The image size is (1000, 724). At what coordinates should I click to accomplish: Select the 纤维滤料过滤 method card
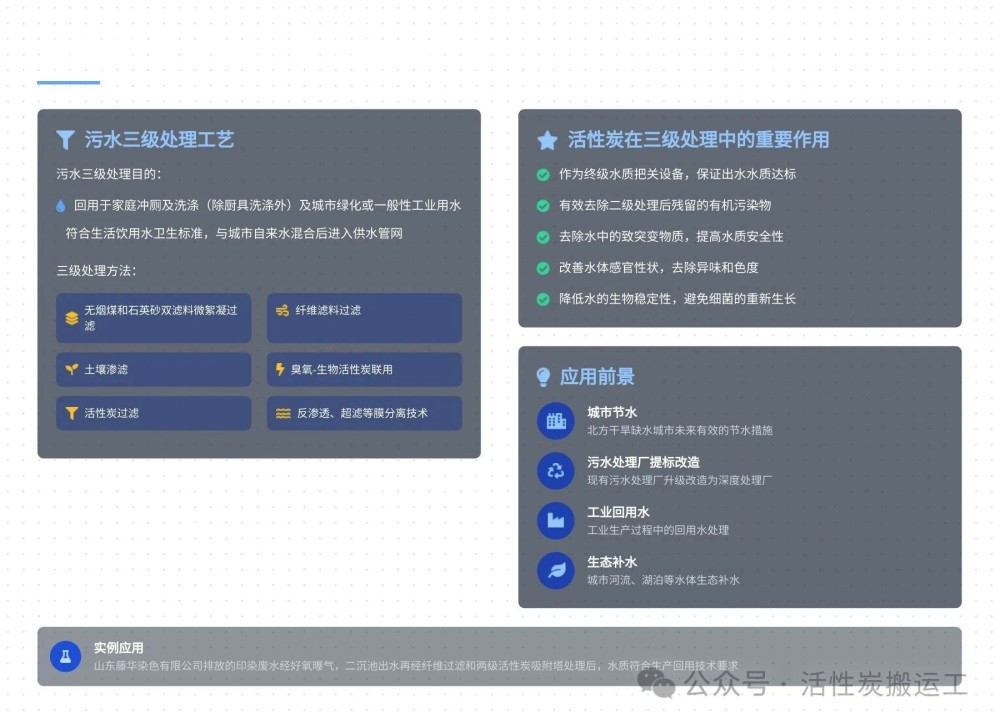(x=364, y=318)
